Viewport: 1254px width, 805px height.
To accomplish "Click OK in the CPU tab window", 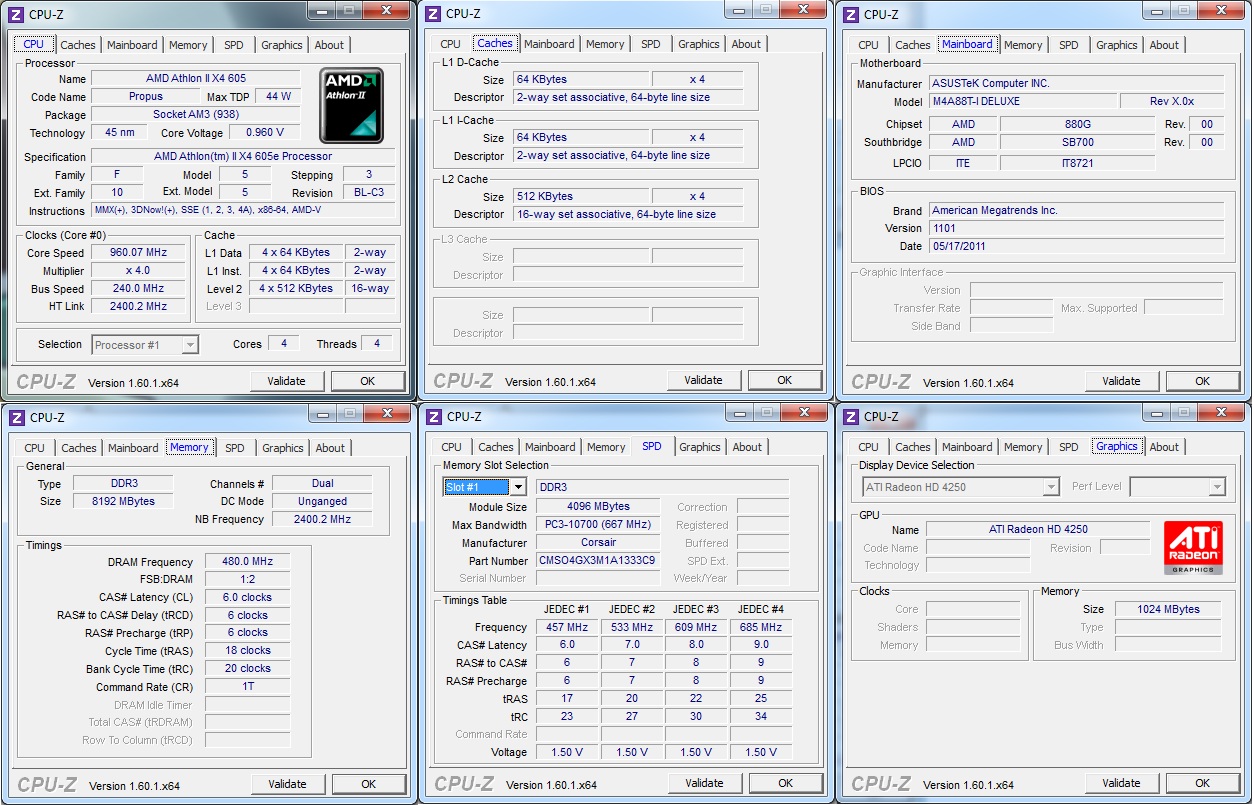I will tap(368, 381).
